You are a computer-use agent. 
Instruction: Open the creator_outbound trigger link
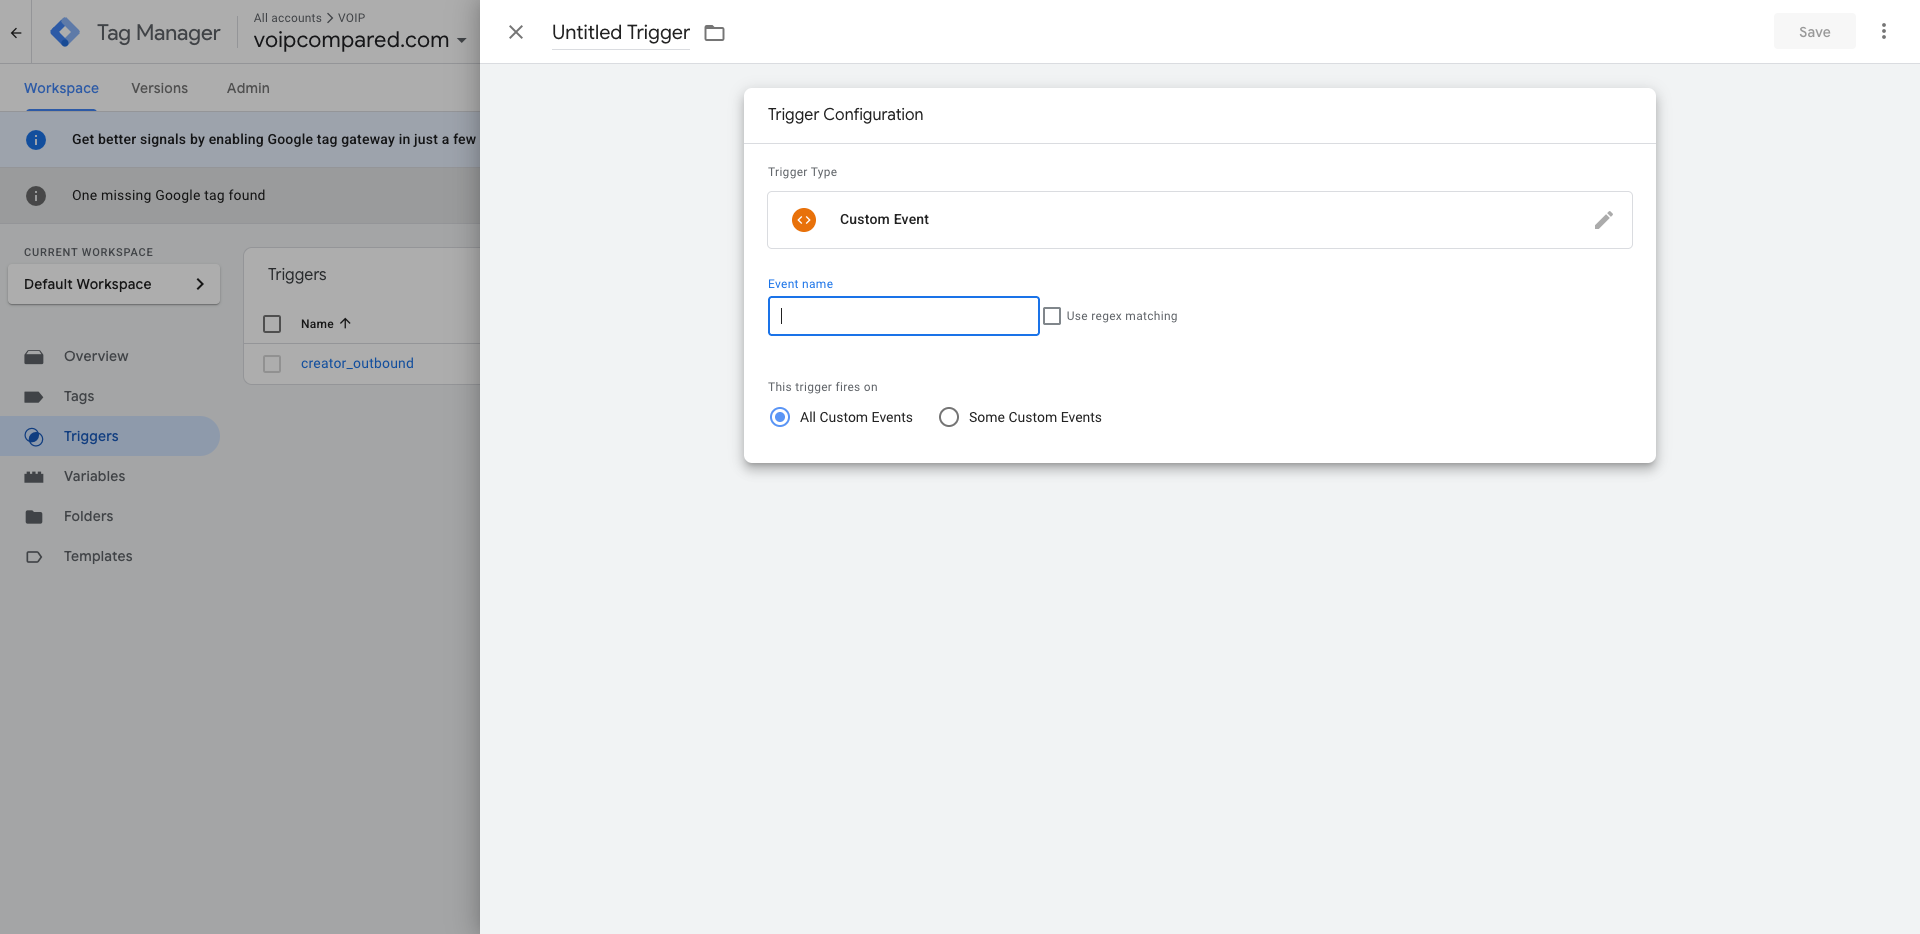357,364
